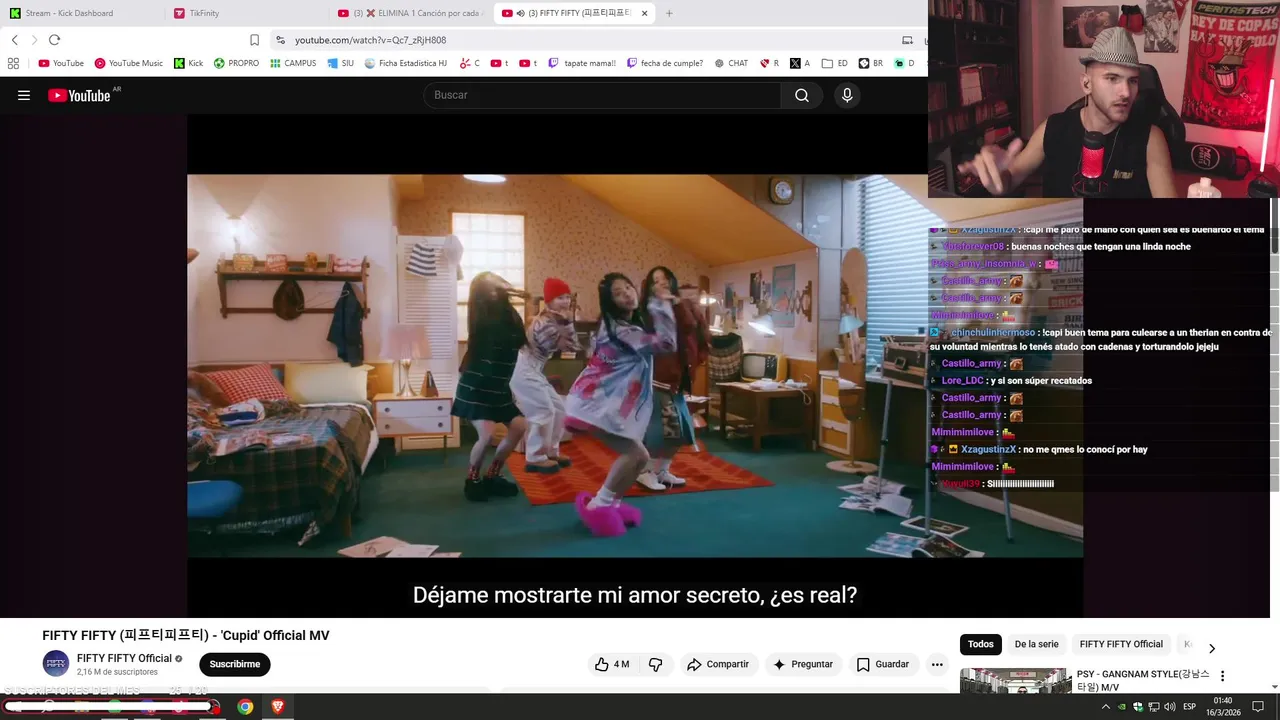Select the FIFTY FIFTY Official filter chip
1280x720 pixels.
(x=1121, y=644)
